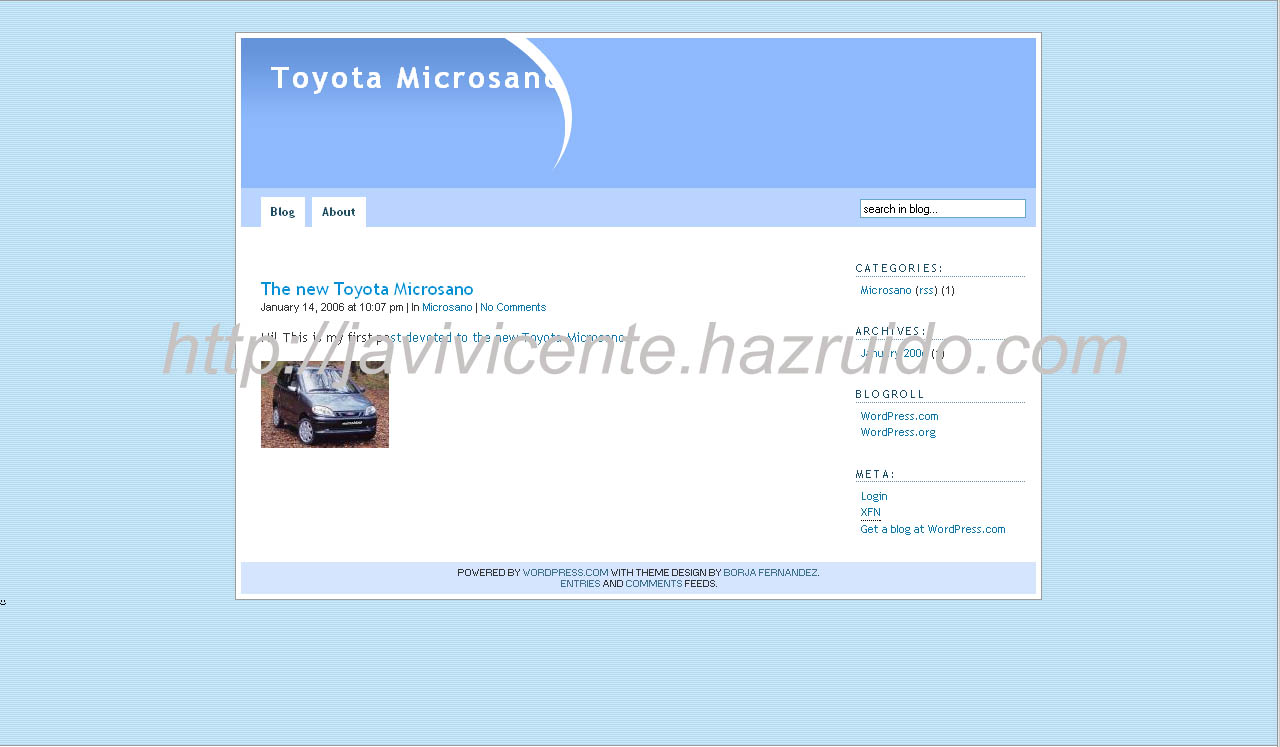Open Microsano category in sidebar
This screenshot has height=747, width=1280.
click(886, 290)
